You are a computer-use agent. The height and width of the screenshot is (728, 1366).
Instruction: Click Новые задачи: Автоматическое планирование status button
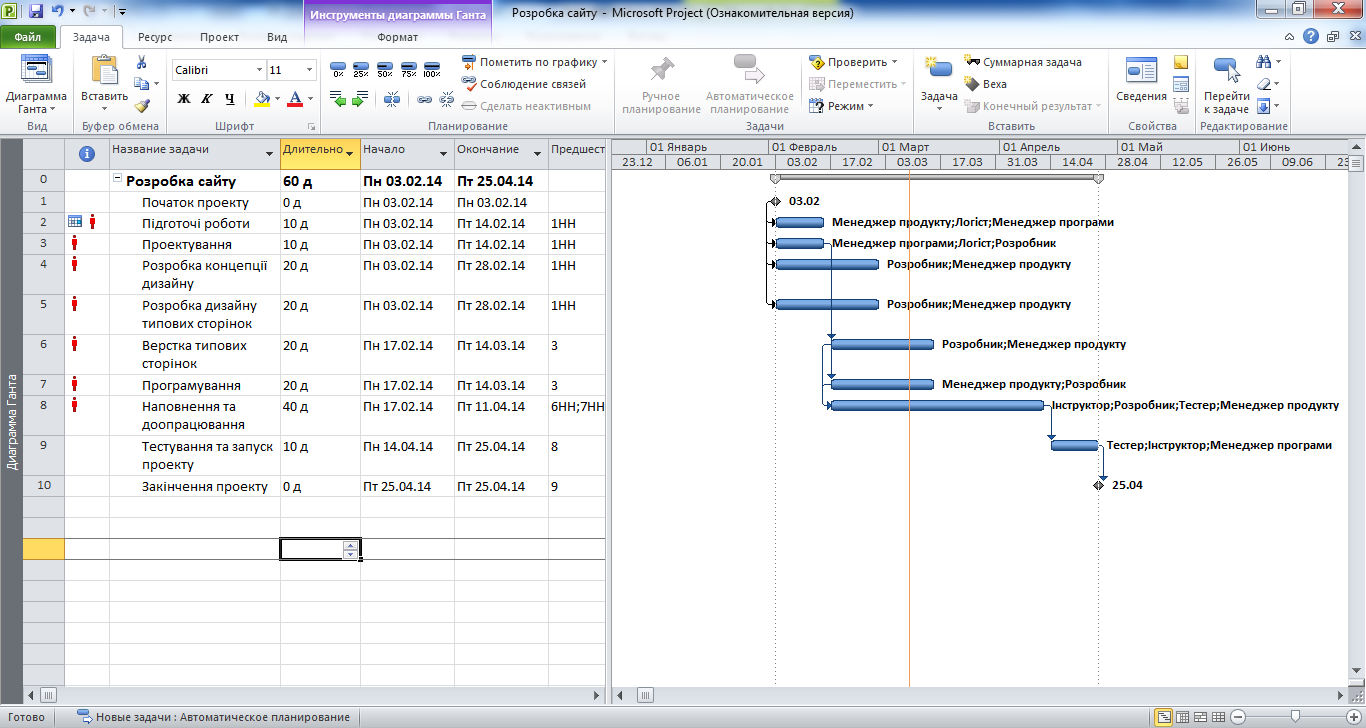pyautogui.click(x=214, y=717)
